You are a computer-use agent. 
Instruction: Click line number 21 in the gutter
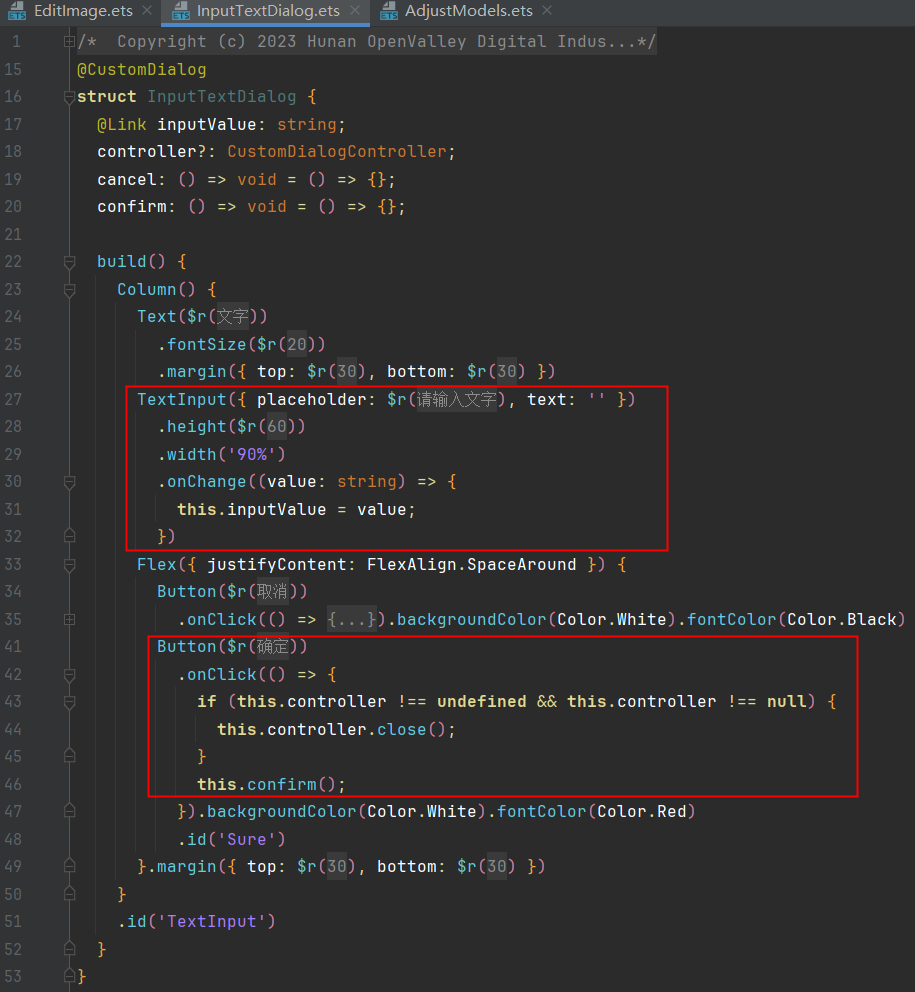tap(13, 235)
